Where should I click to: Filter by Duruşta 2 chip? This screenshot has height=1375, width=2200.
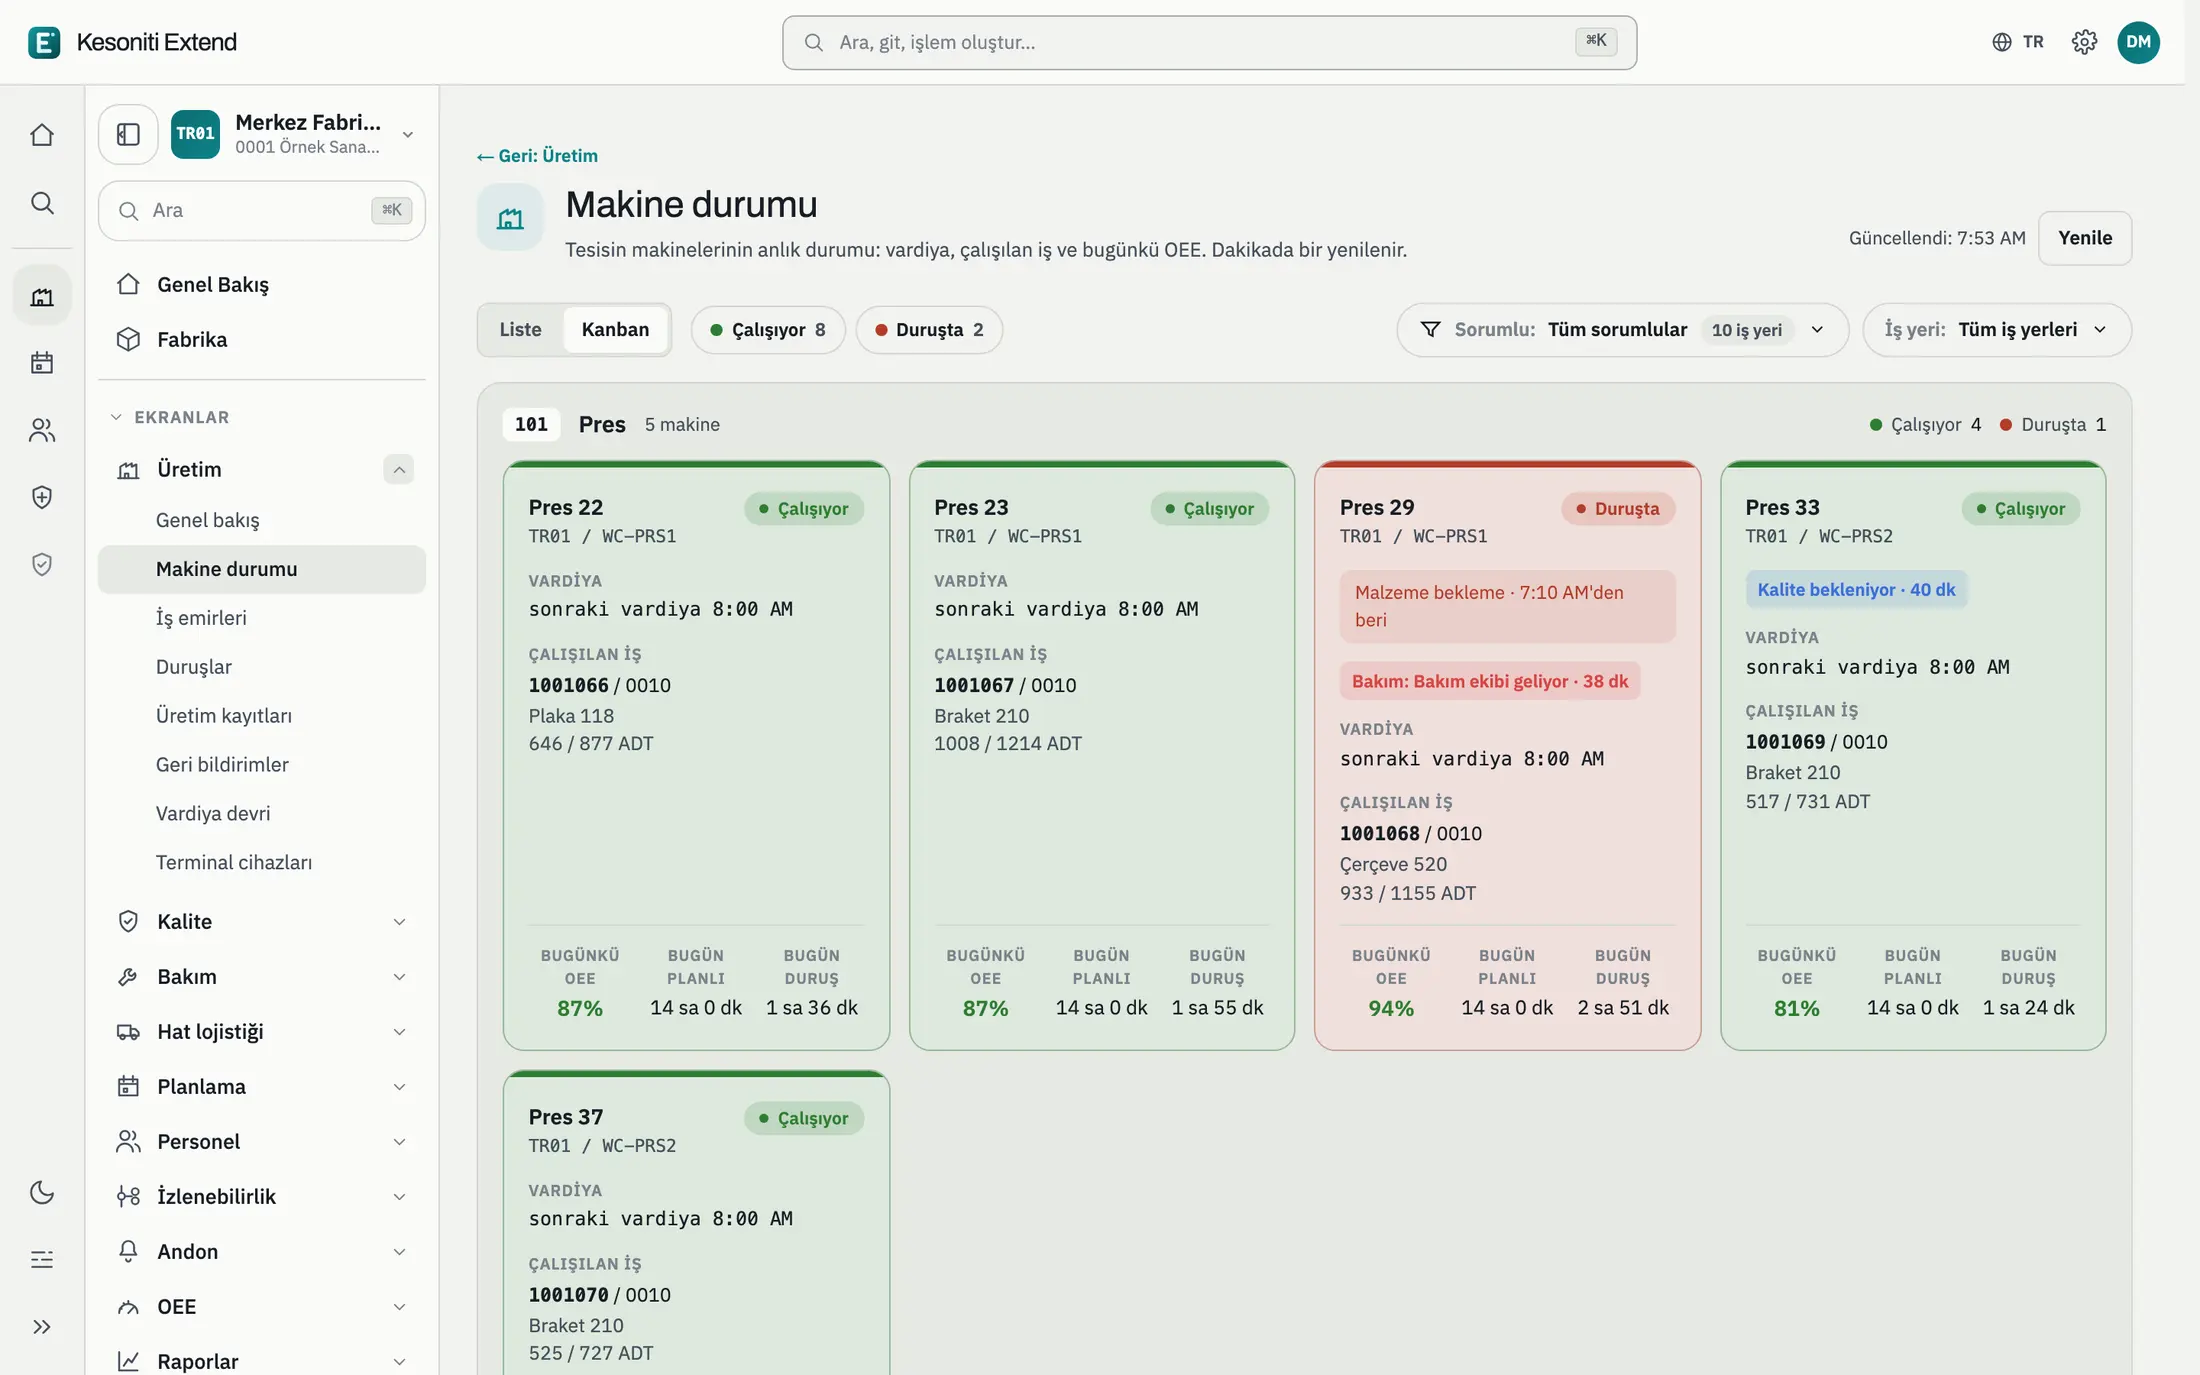point(929,330)
